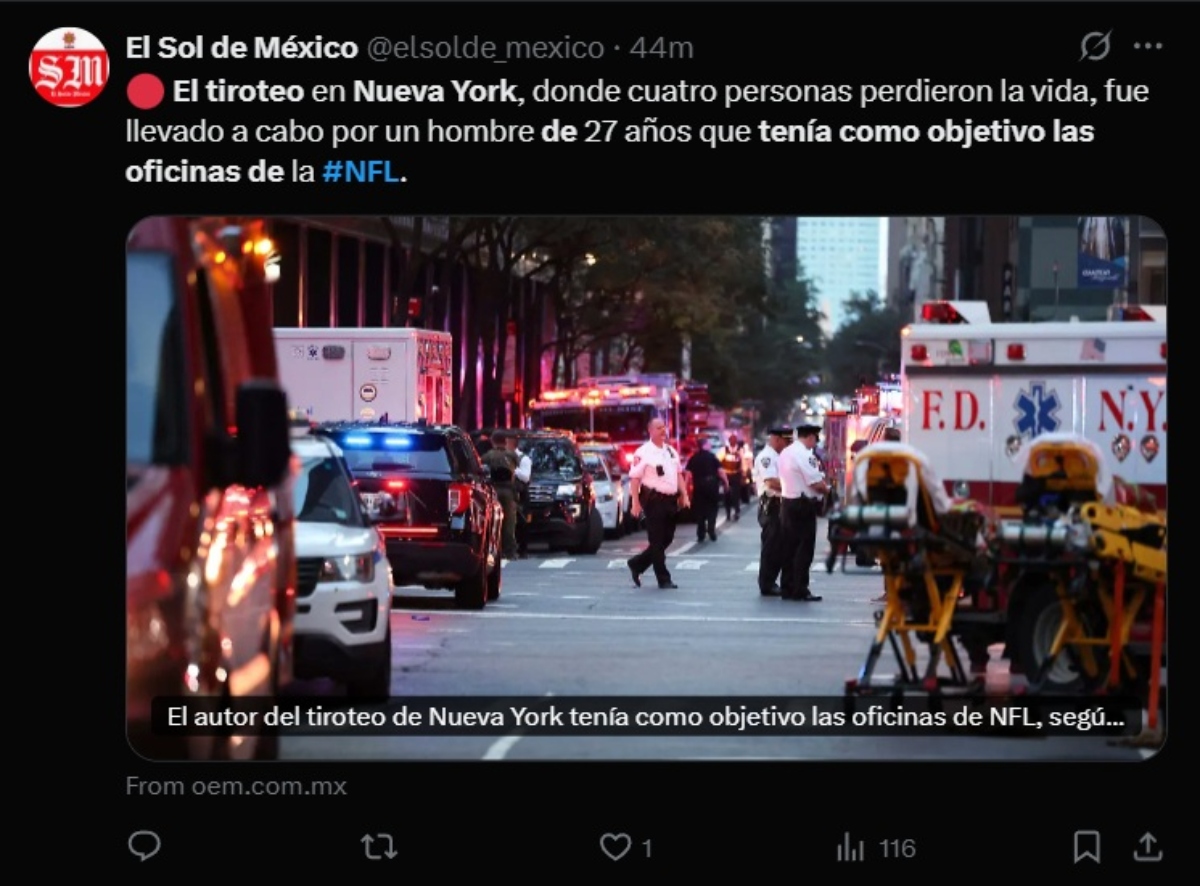
Task: Open El Sol de México profile avatar
Action: coord(69,67)
